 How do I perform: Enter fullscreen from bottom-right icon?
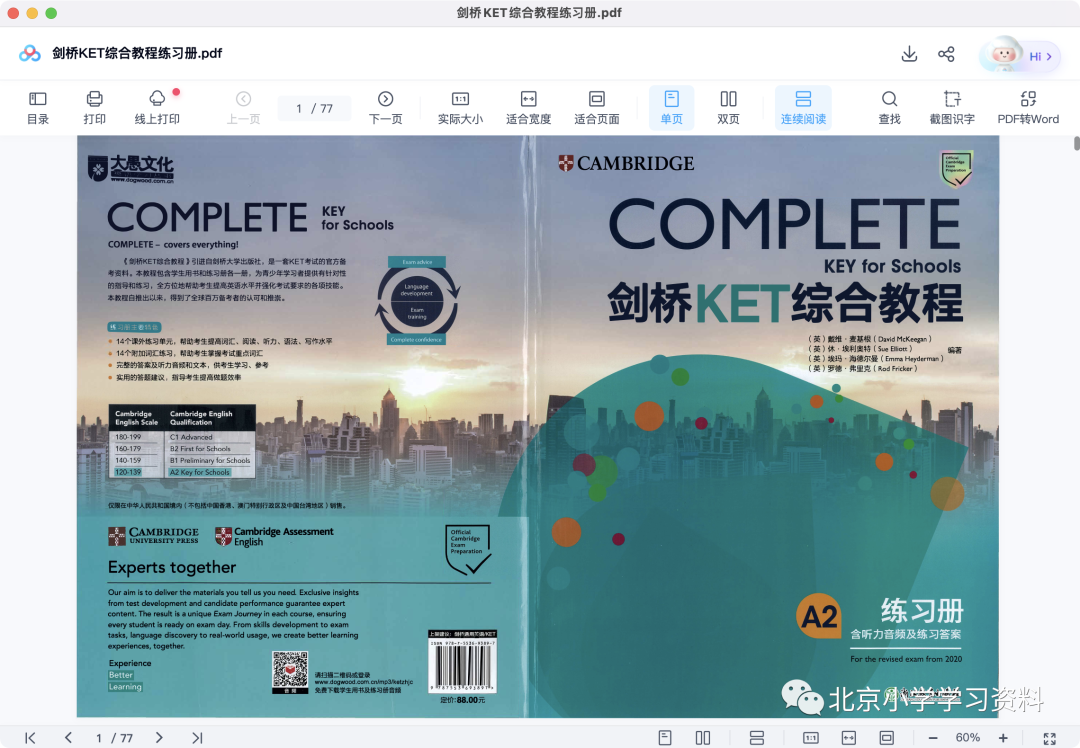1050,738
